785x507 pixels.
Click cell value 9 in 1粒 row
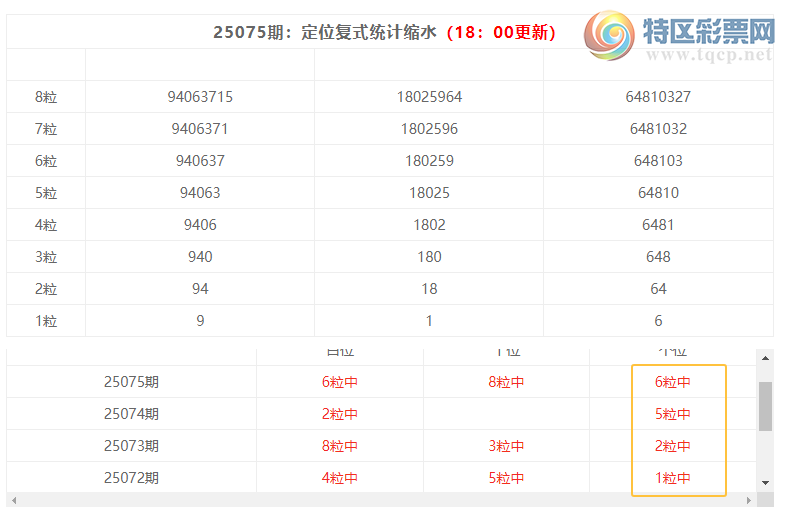pyautogui.click(x=200, y=321)
